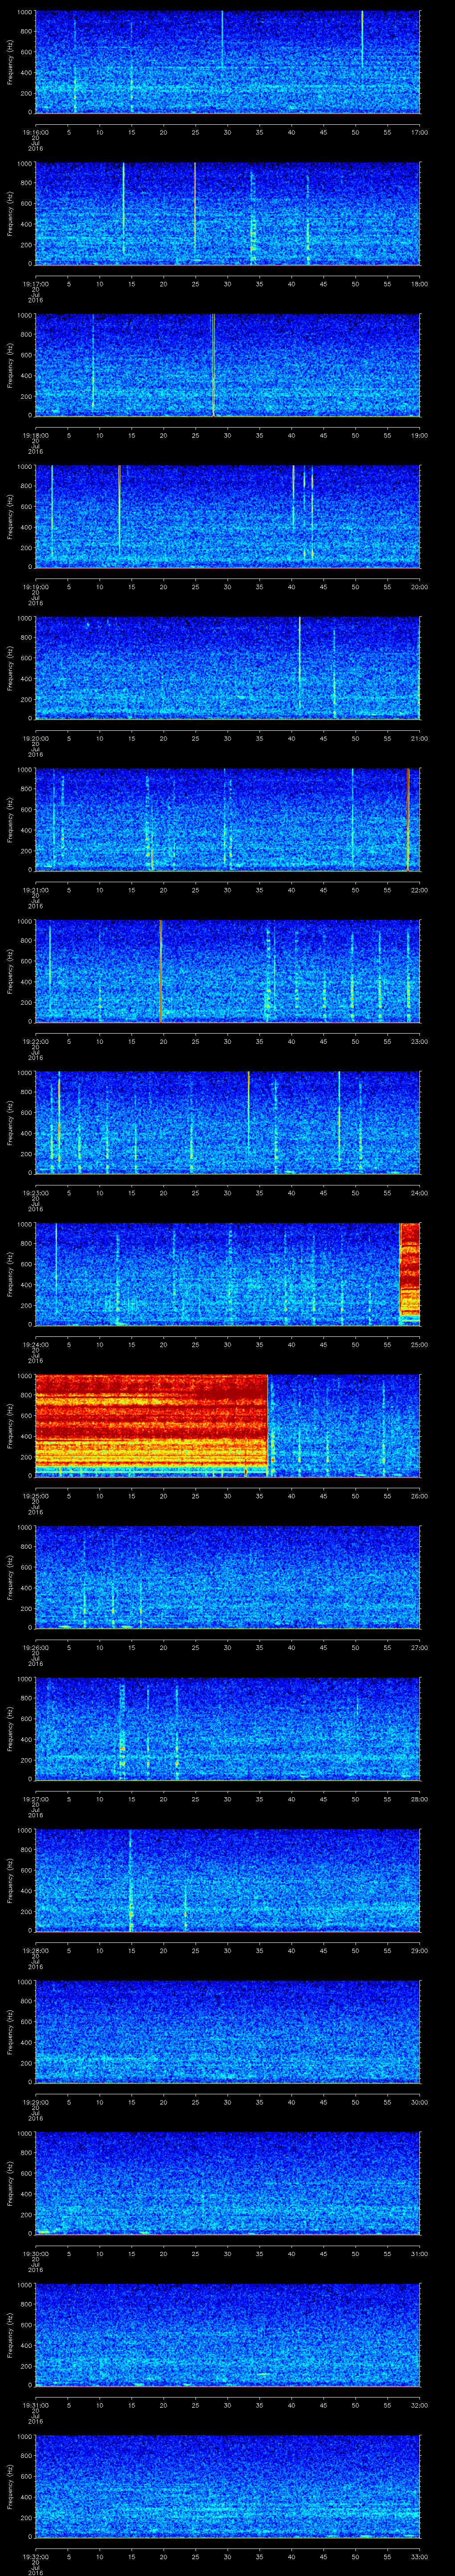The image size is (455, 2576).
Task: Click the "19:27:00" start time label
Action: 35,1799
